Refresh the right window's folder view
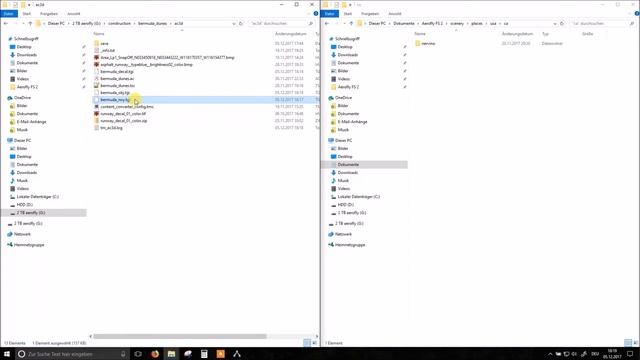The height and width of the screenshot is (360, 640). 562,24
